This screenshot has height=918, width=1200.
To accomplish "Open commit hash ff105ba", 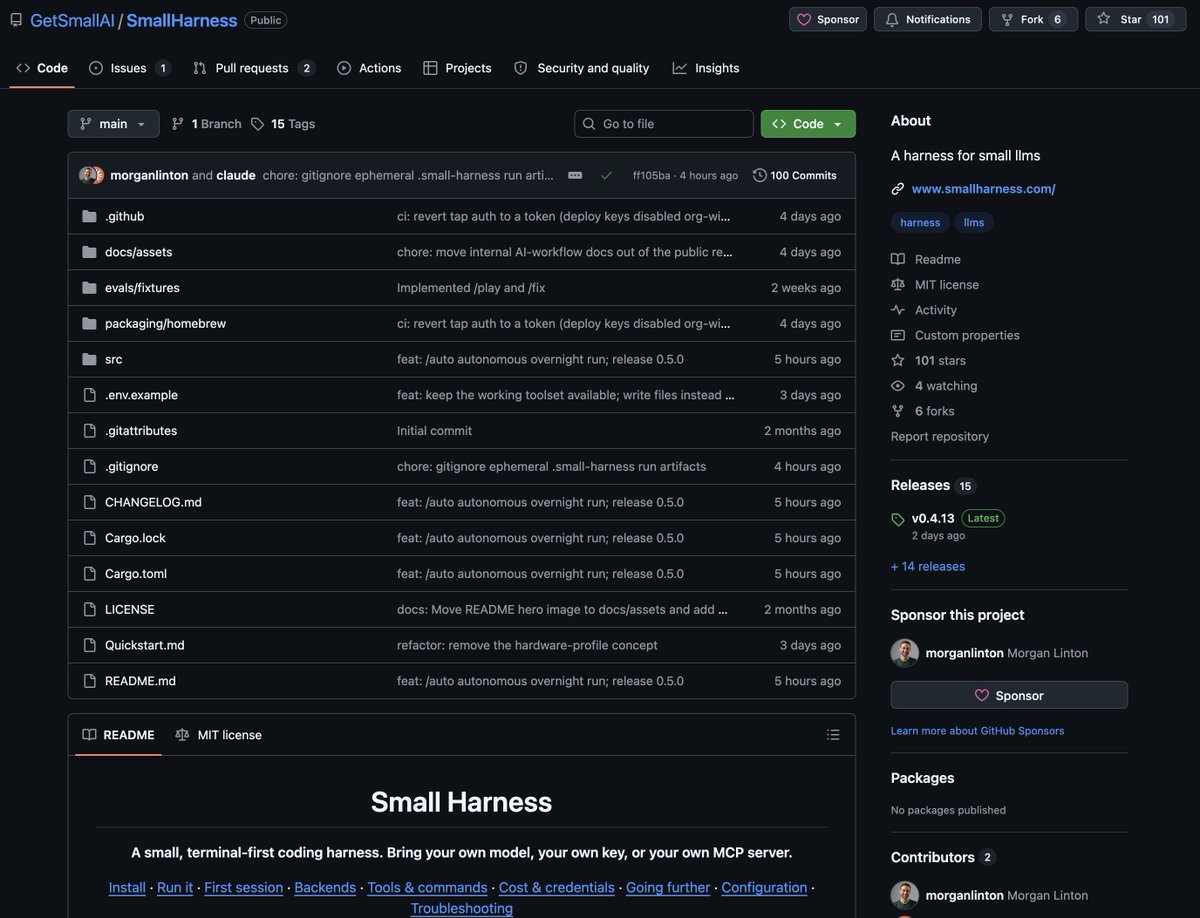I will (x=651, y=176).
